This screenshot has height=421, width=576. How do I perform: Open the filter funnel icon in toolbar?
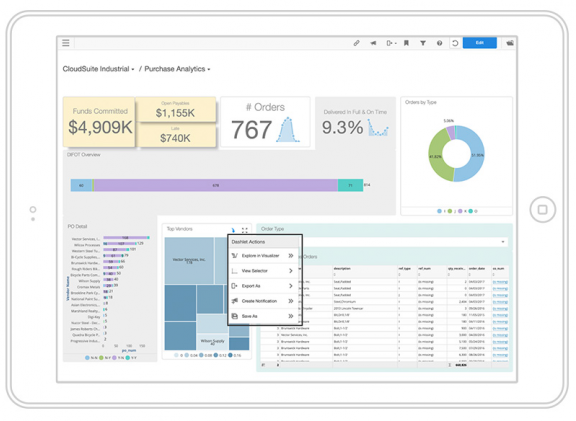click(423, 43)
